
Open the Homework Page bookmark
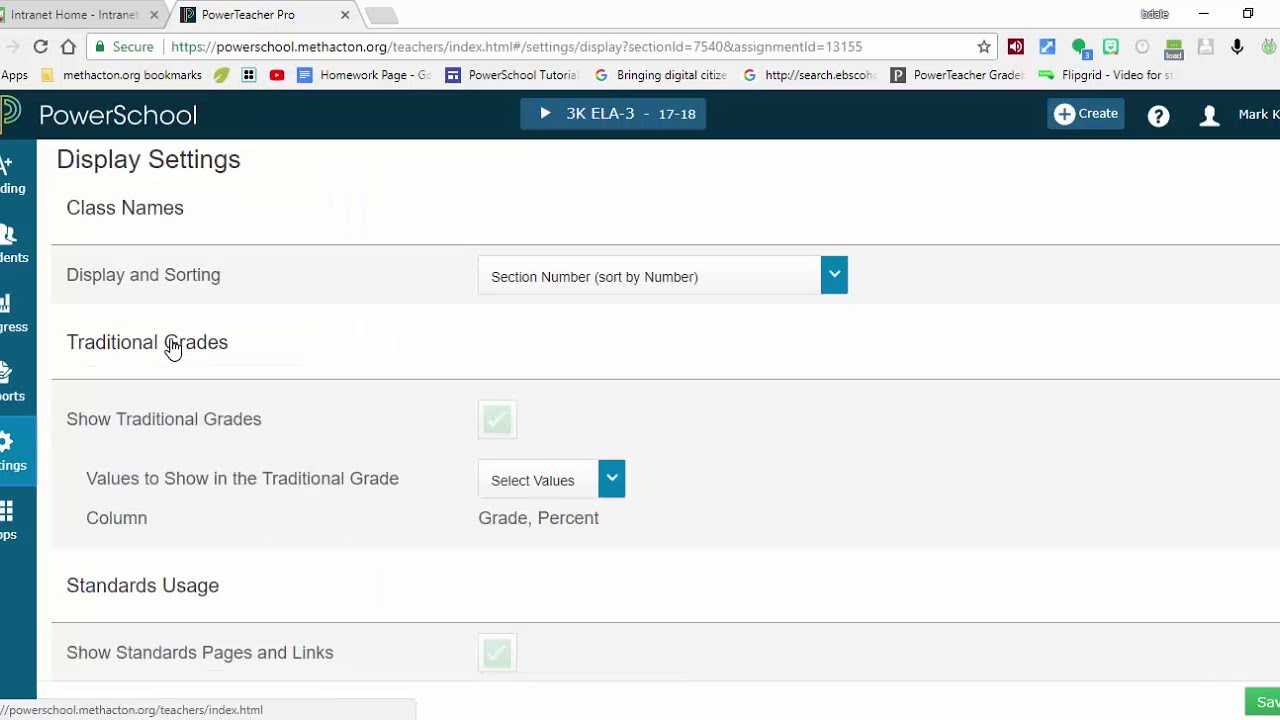tap(364, 75)
